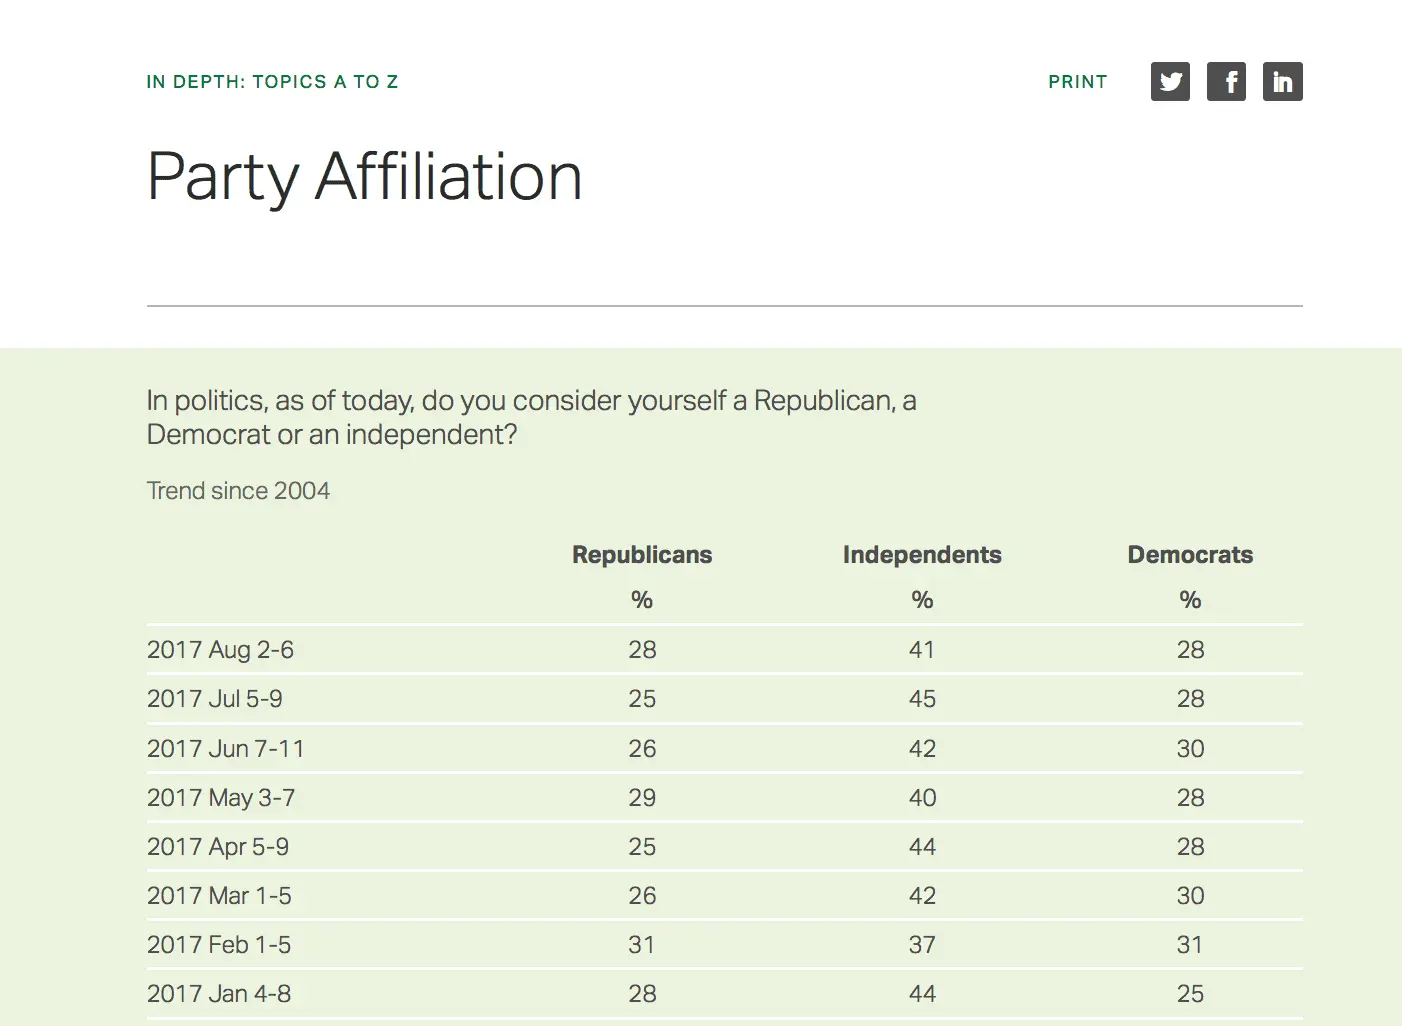Share the page on Twitter
The height and width of the screenshot is (1026, 1402).
pyautogui.click(x=1170, y=82)
